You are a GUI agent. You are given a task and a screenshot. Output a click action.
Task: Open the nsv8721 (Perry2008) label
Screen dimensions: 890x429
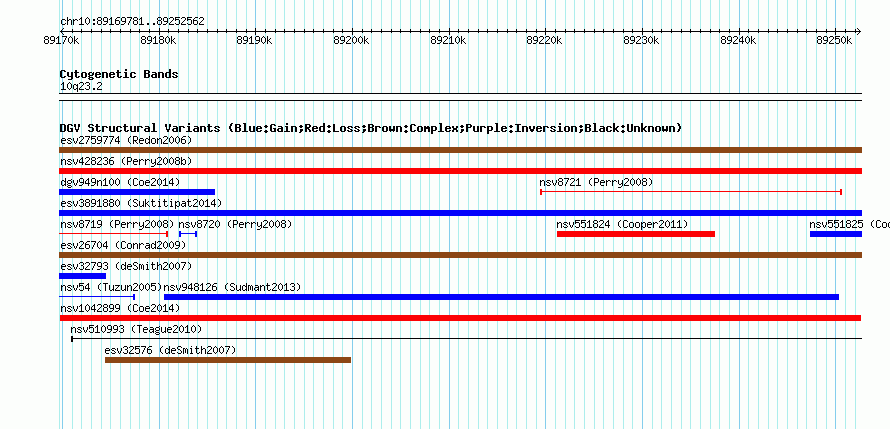pyautogui.click(x=596, y=182)
